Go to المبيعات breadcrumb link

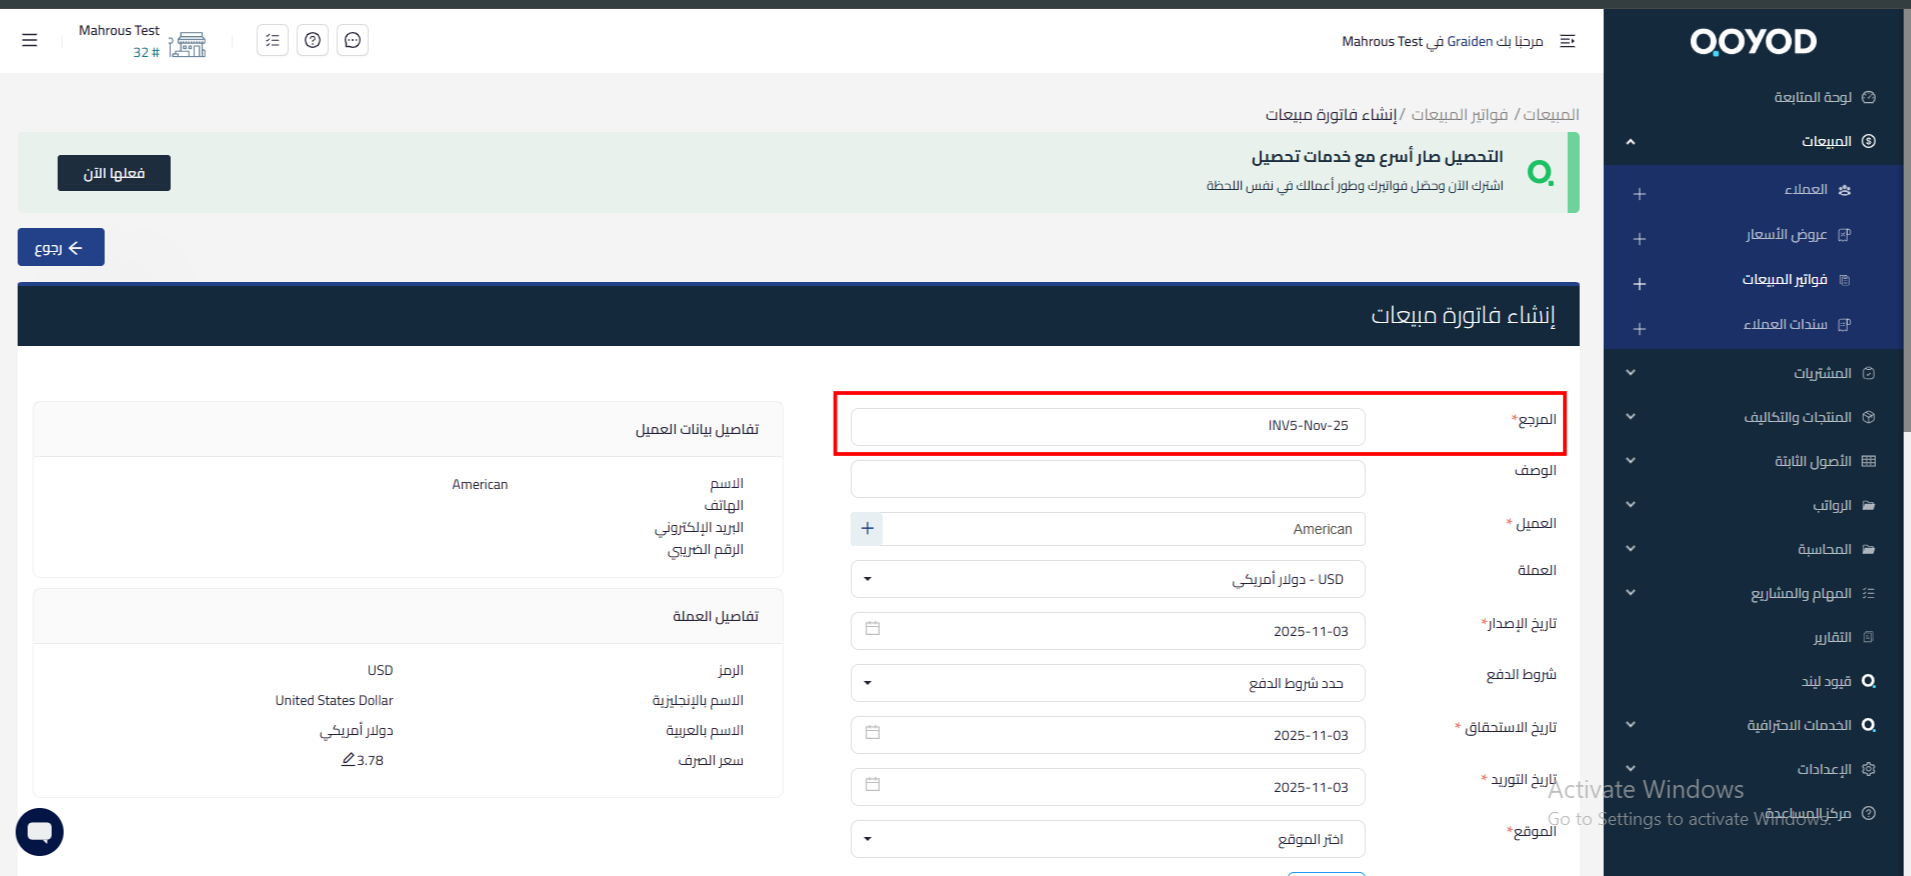1551,115
